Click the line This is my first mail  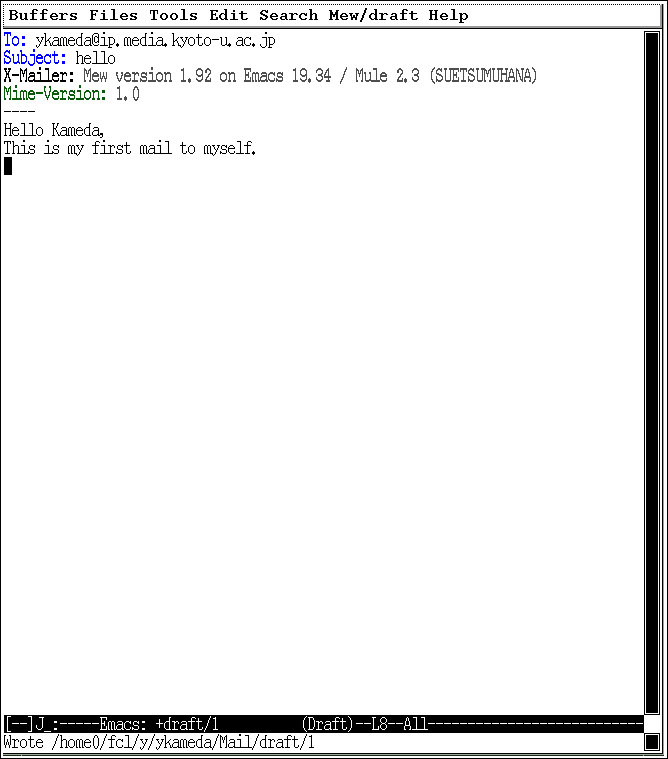pos(130,148)
